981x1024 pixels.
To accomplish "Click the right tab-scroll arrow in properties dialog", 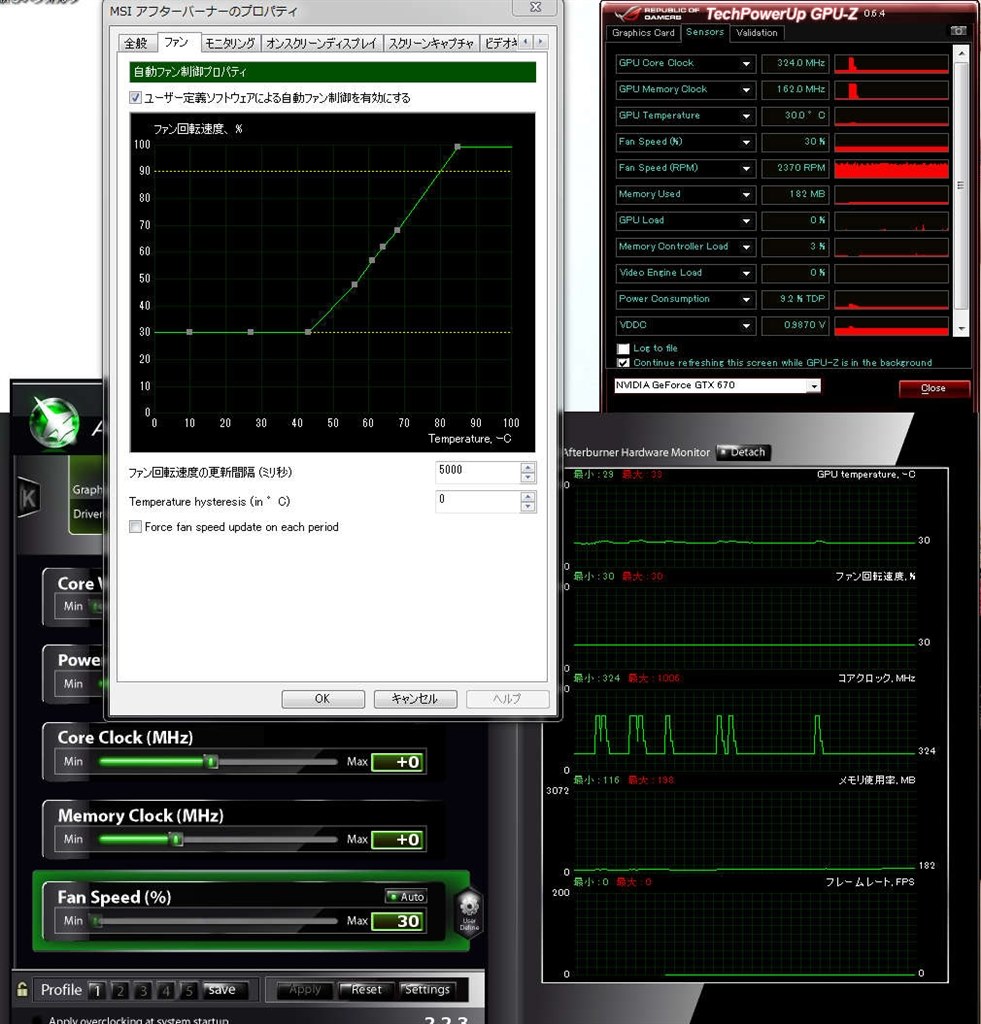I will point(540,43).
